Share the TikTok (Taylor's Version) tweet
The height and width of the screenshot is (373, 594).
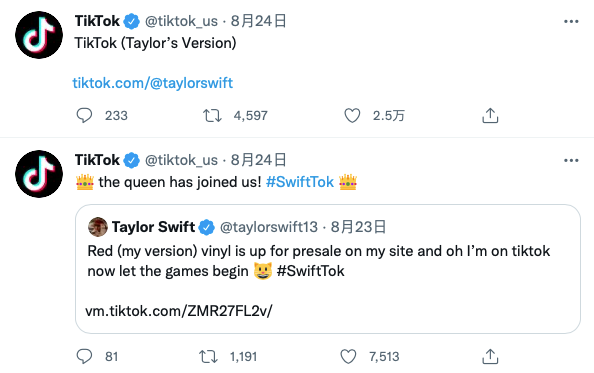pos(490,115)
